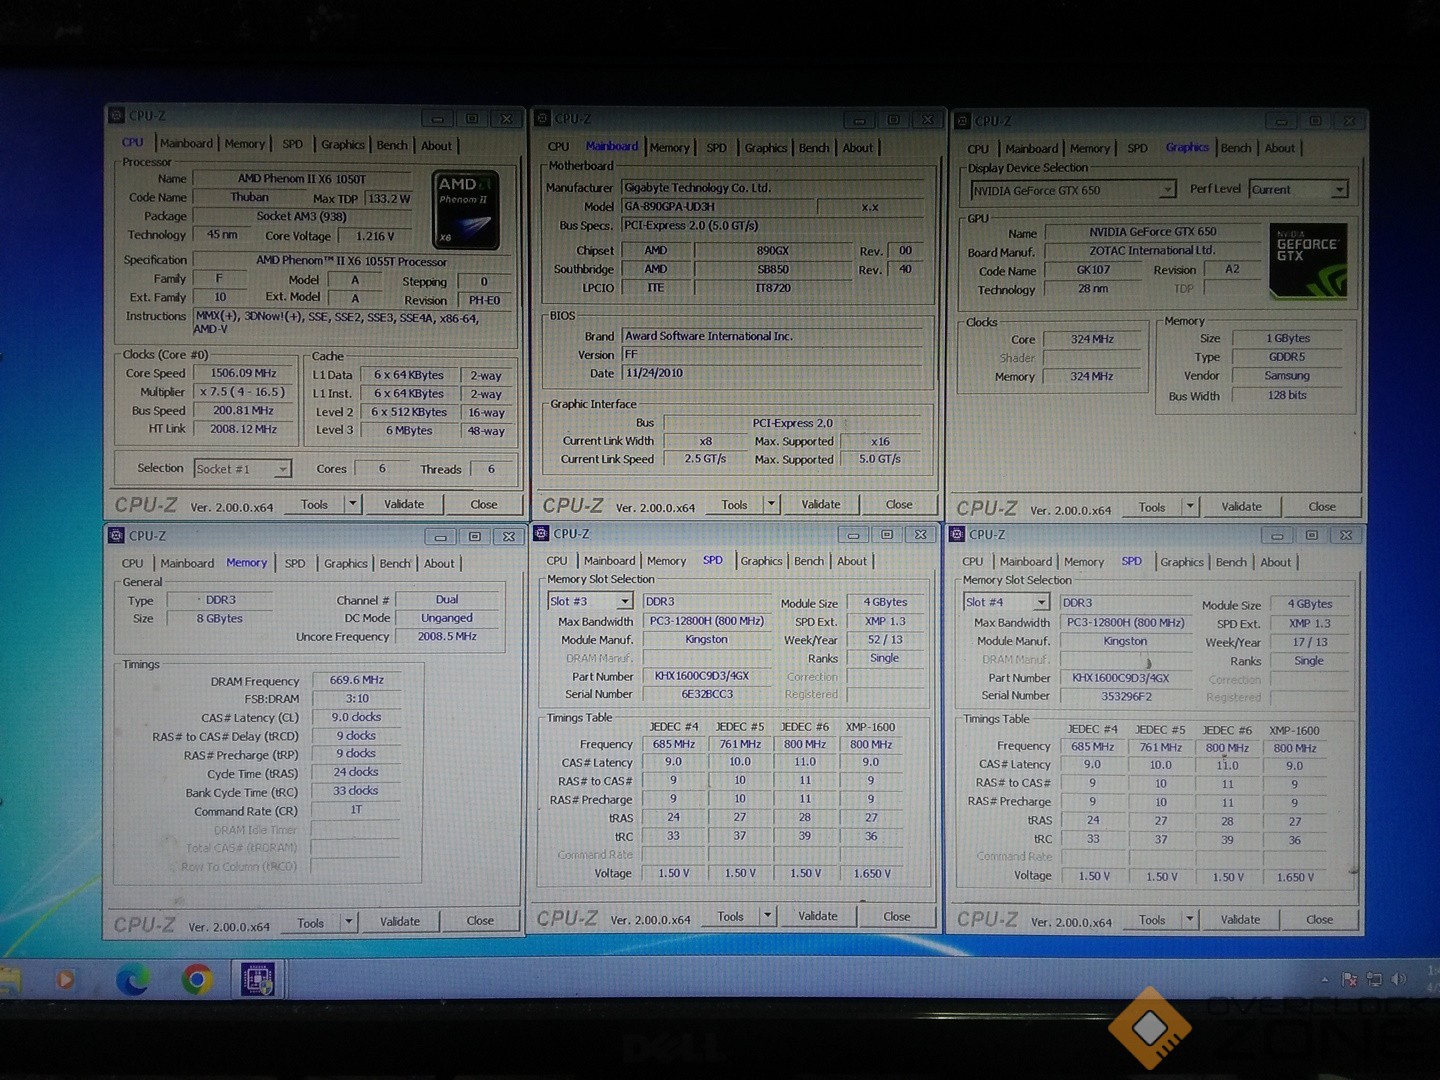Click Serial Number 353296F2 in Slot #4 window
This screenshot has height=1080, width=1440.
(x=1126, y=696)
